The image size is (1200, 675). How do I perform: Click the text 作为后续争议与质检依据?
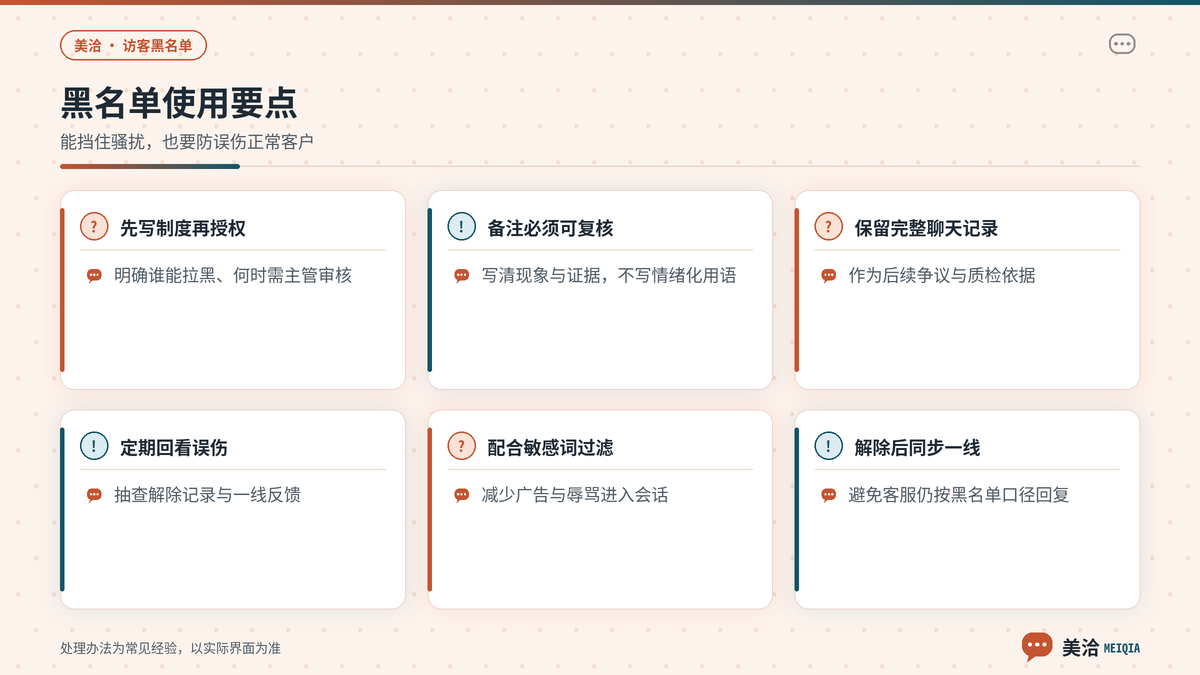click(942, 275)
